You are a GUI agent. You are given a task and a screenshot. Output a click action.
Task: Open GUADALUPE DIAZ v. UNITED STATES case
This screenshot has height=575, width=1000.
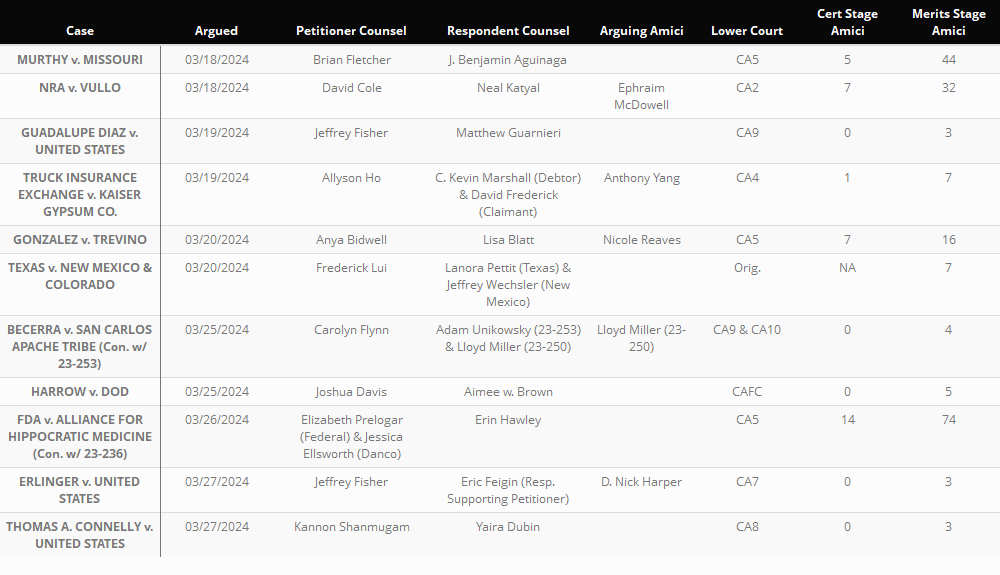[80, 141]
